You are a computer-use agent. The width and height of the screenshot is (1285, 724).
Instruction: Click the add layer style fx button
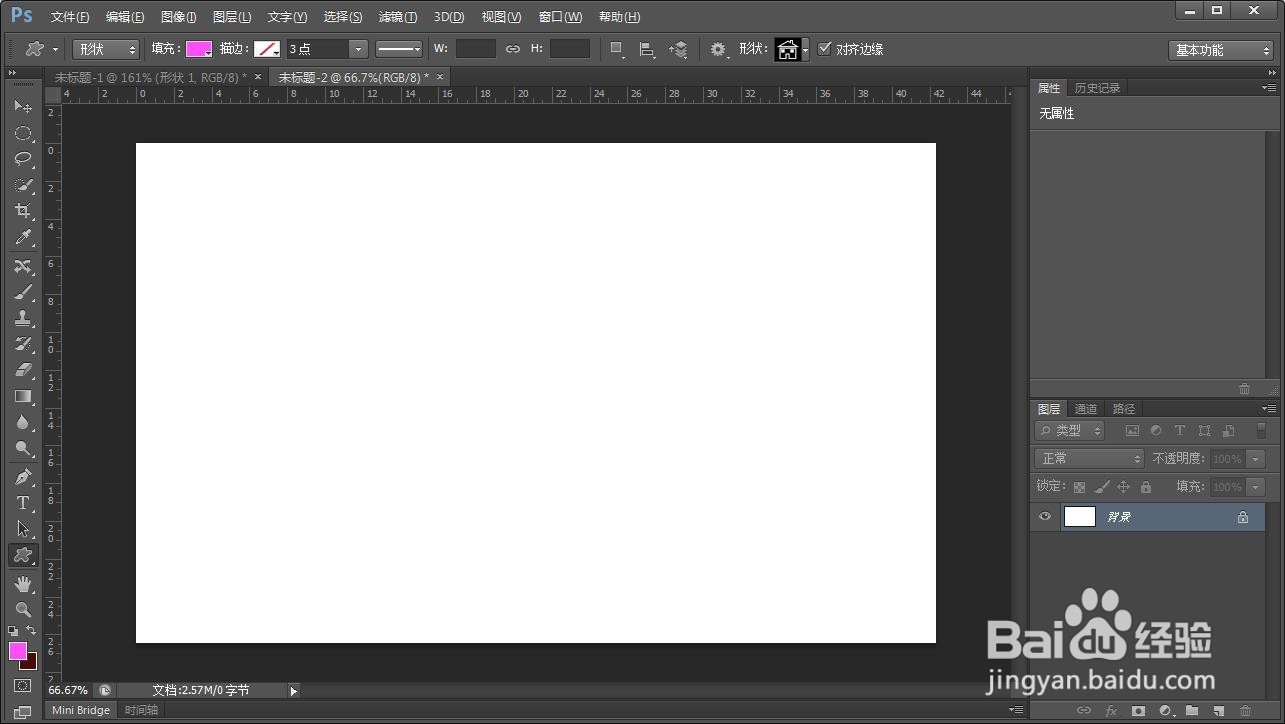pyautogui.click(x=1111, y=711)
